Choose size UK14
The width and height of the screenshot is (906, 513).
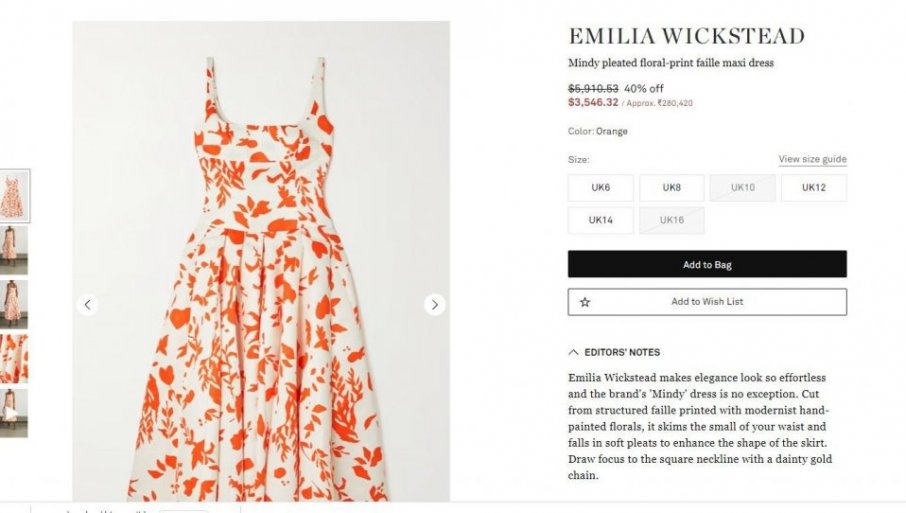600,220
